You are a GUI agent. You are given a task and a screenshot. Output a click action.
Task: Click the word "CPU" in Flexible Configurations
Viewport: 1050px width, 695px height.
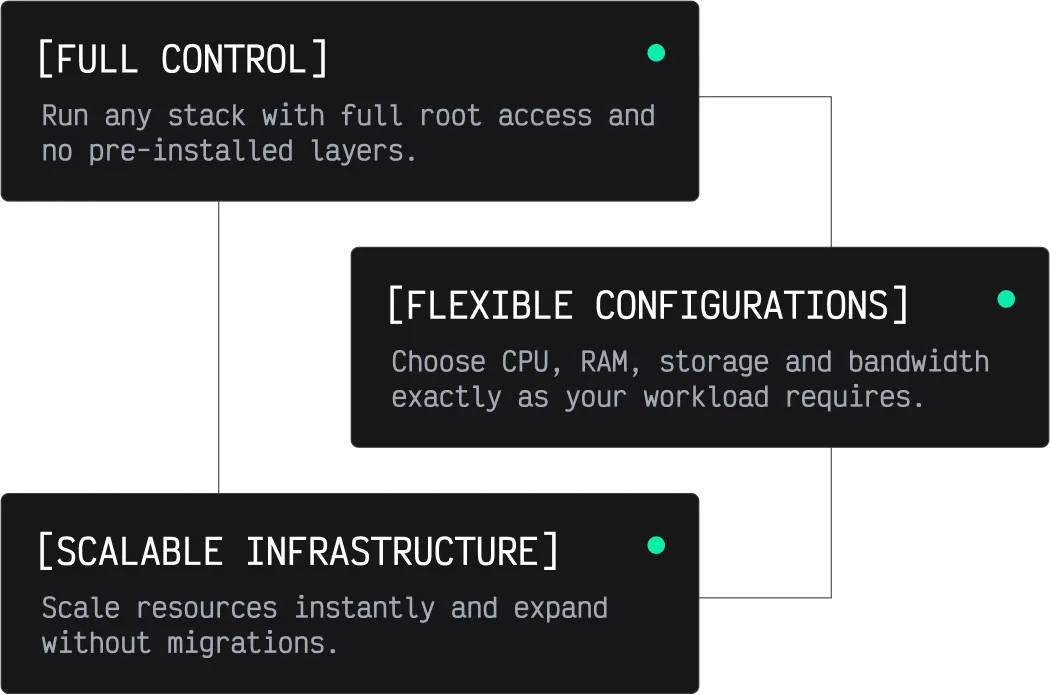[x=525, y=362]
